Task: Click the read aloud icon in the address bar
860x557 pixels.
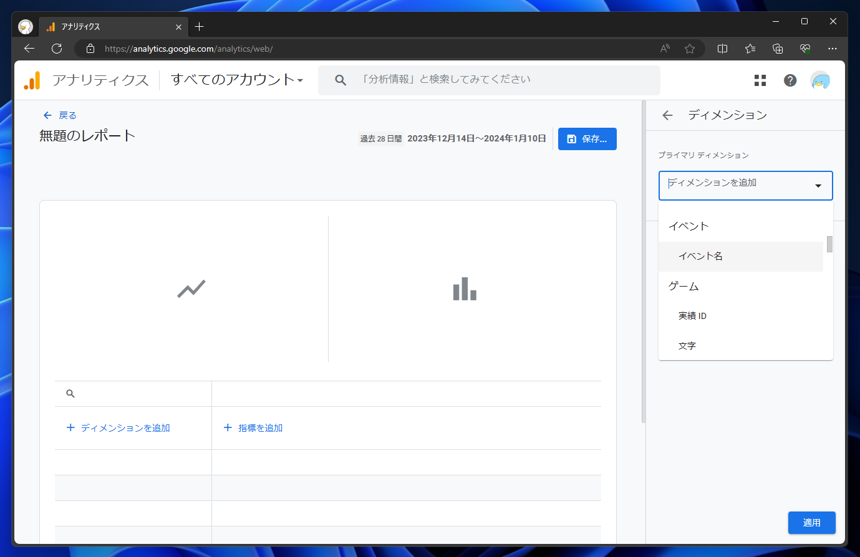Action: tap(665, 49)
